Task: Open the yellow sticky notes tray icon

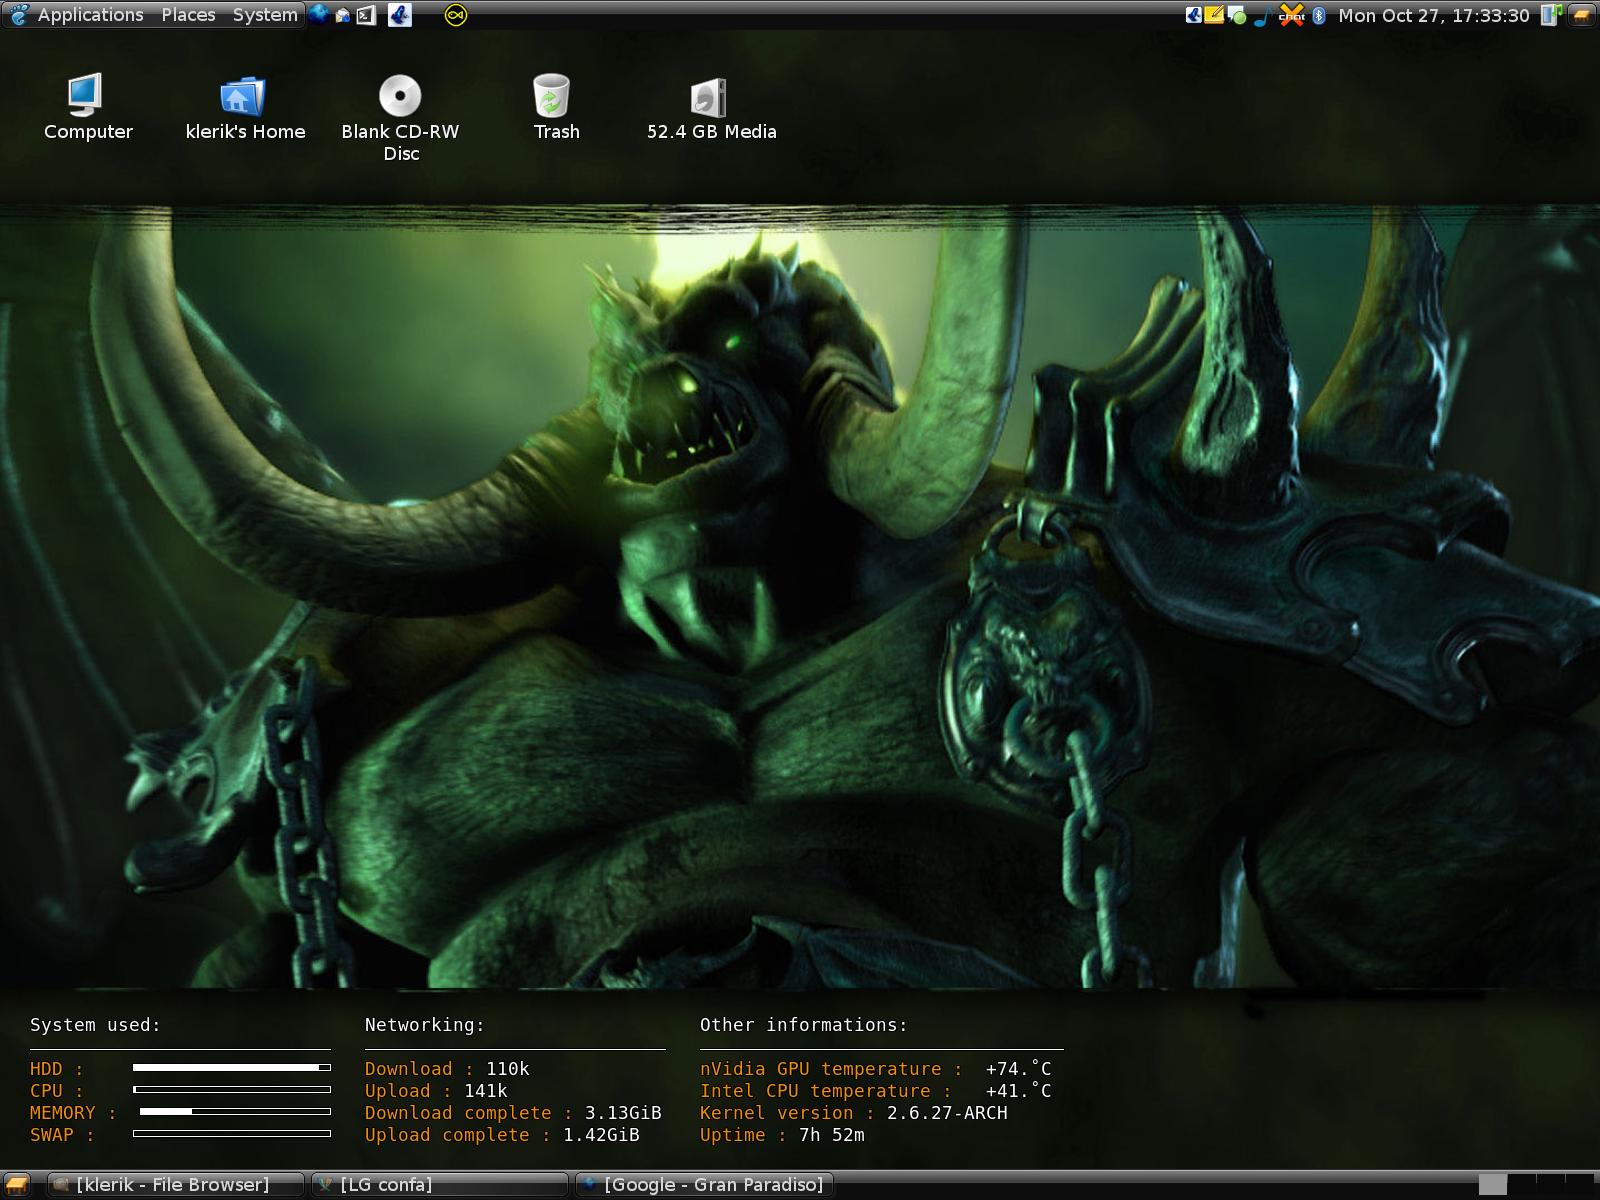Action: (1214, 15)
